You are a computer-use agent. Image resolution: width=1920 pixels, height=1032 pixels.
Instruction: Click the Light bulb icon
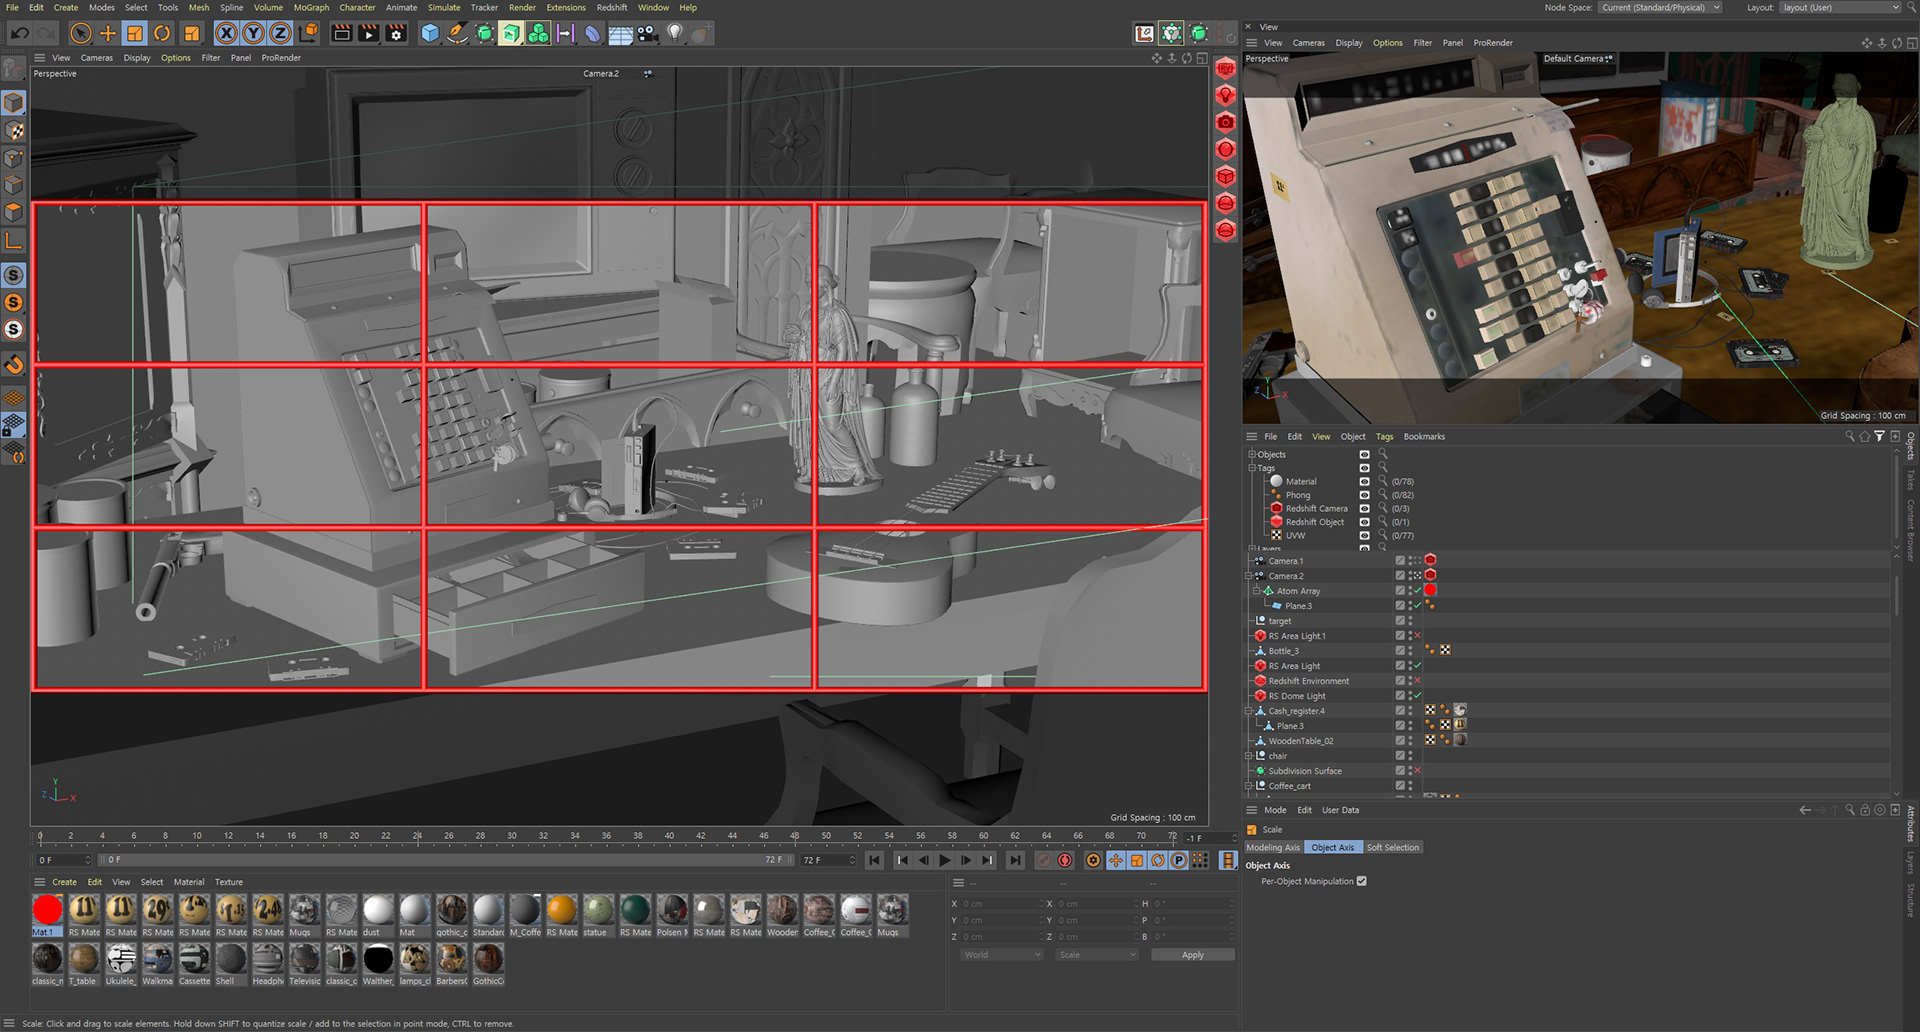click(675, 33)
